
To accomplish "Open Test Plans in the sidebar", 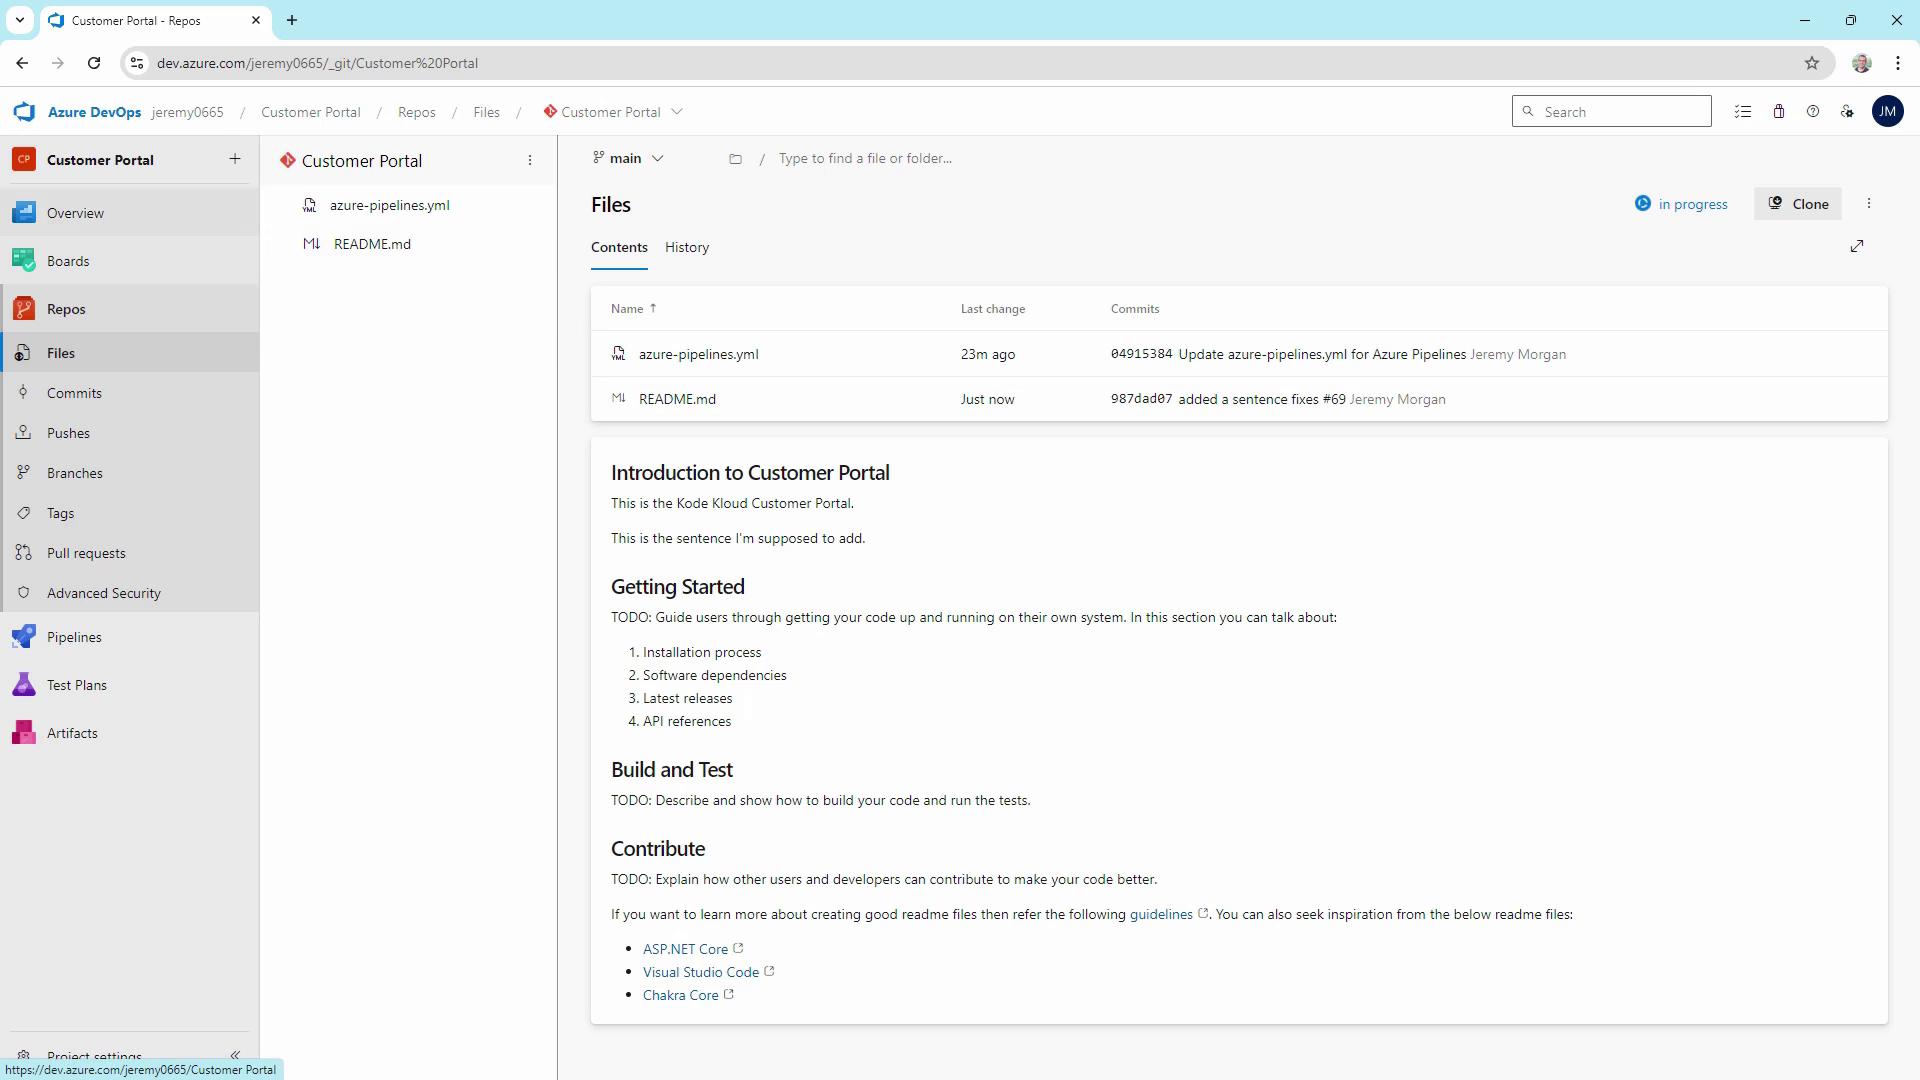I will coord(76,685).
